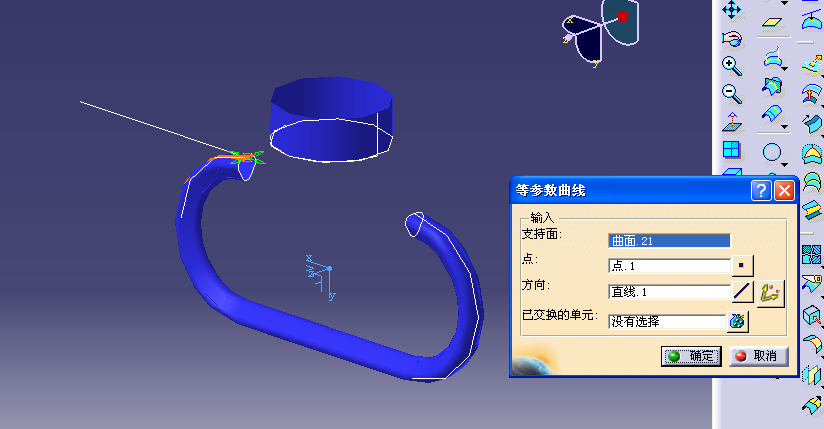The height and width of the screenshot is (429, 824).
Task: Click the point creation button beside 点 field
Action: coord(742,266)
